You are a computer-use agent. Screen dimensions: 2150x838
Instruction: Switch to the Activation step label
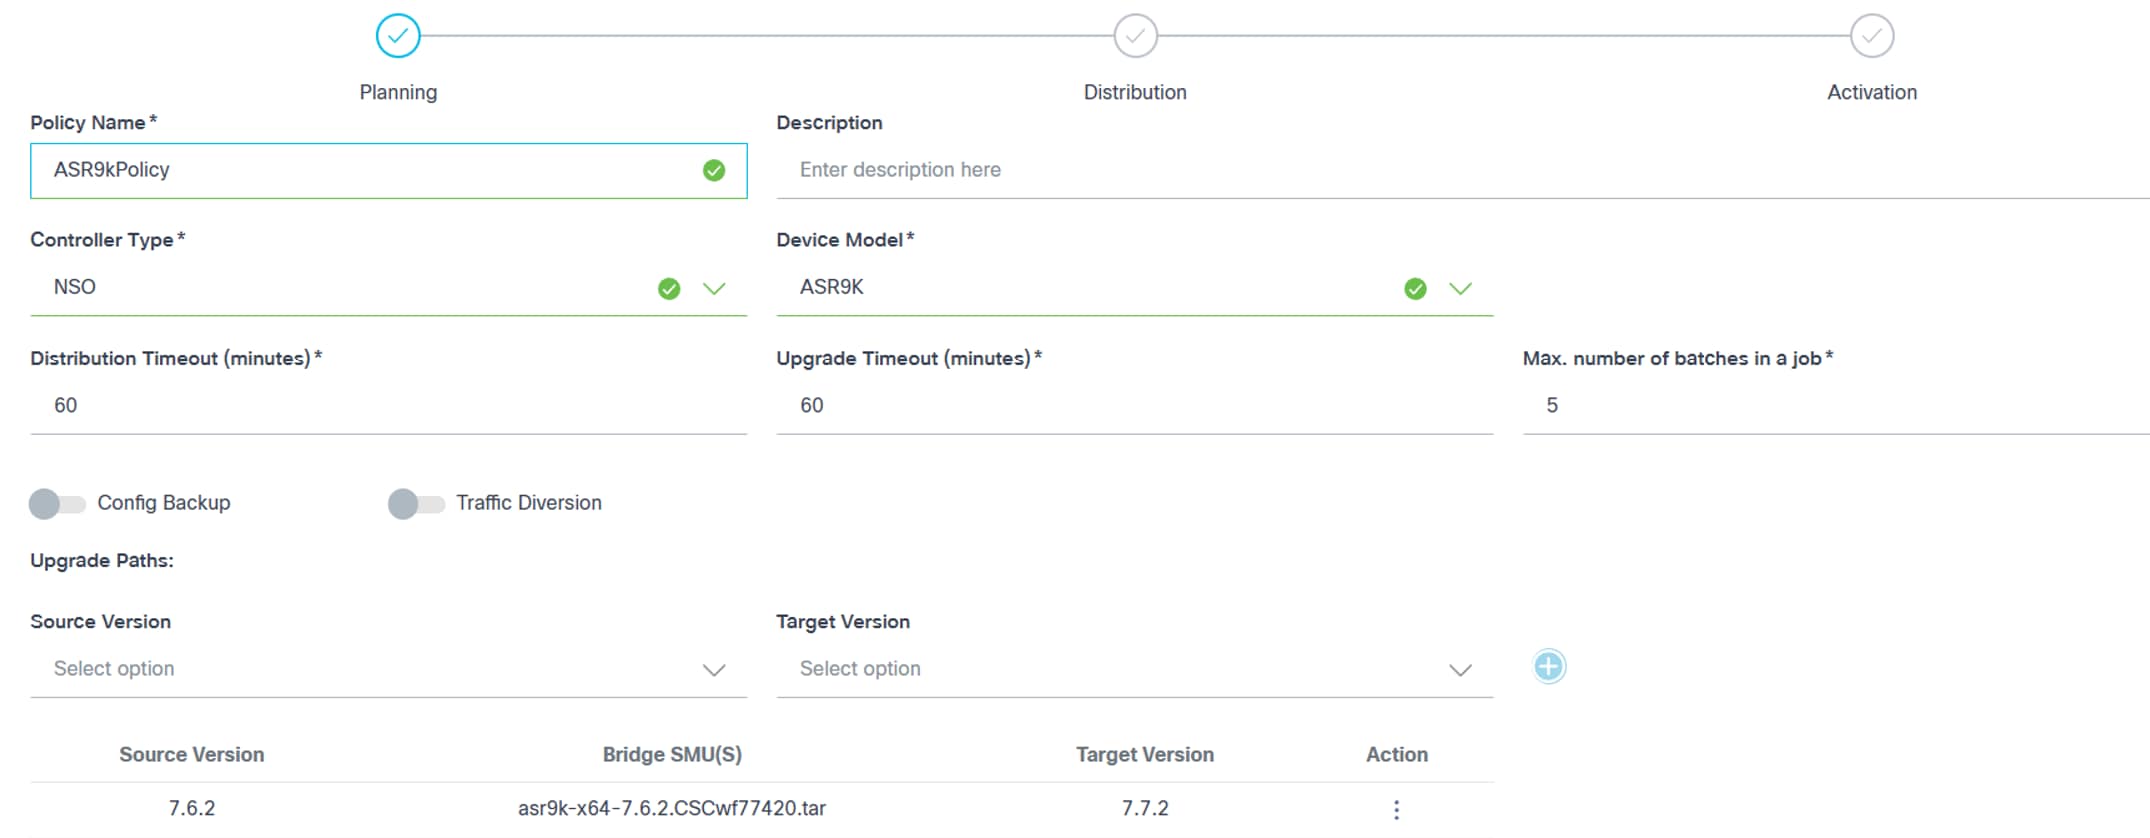pos(1871,92)
